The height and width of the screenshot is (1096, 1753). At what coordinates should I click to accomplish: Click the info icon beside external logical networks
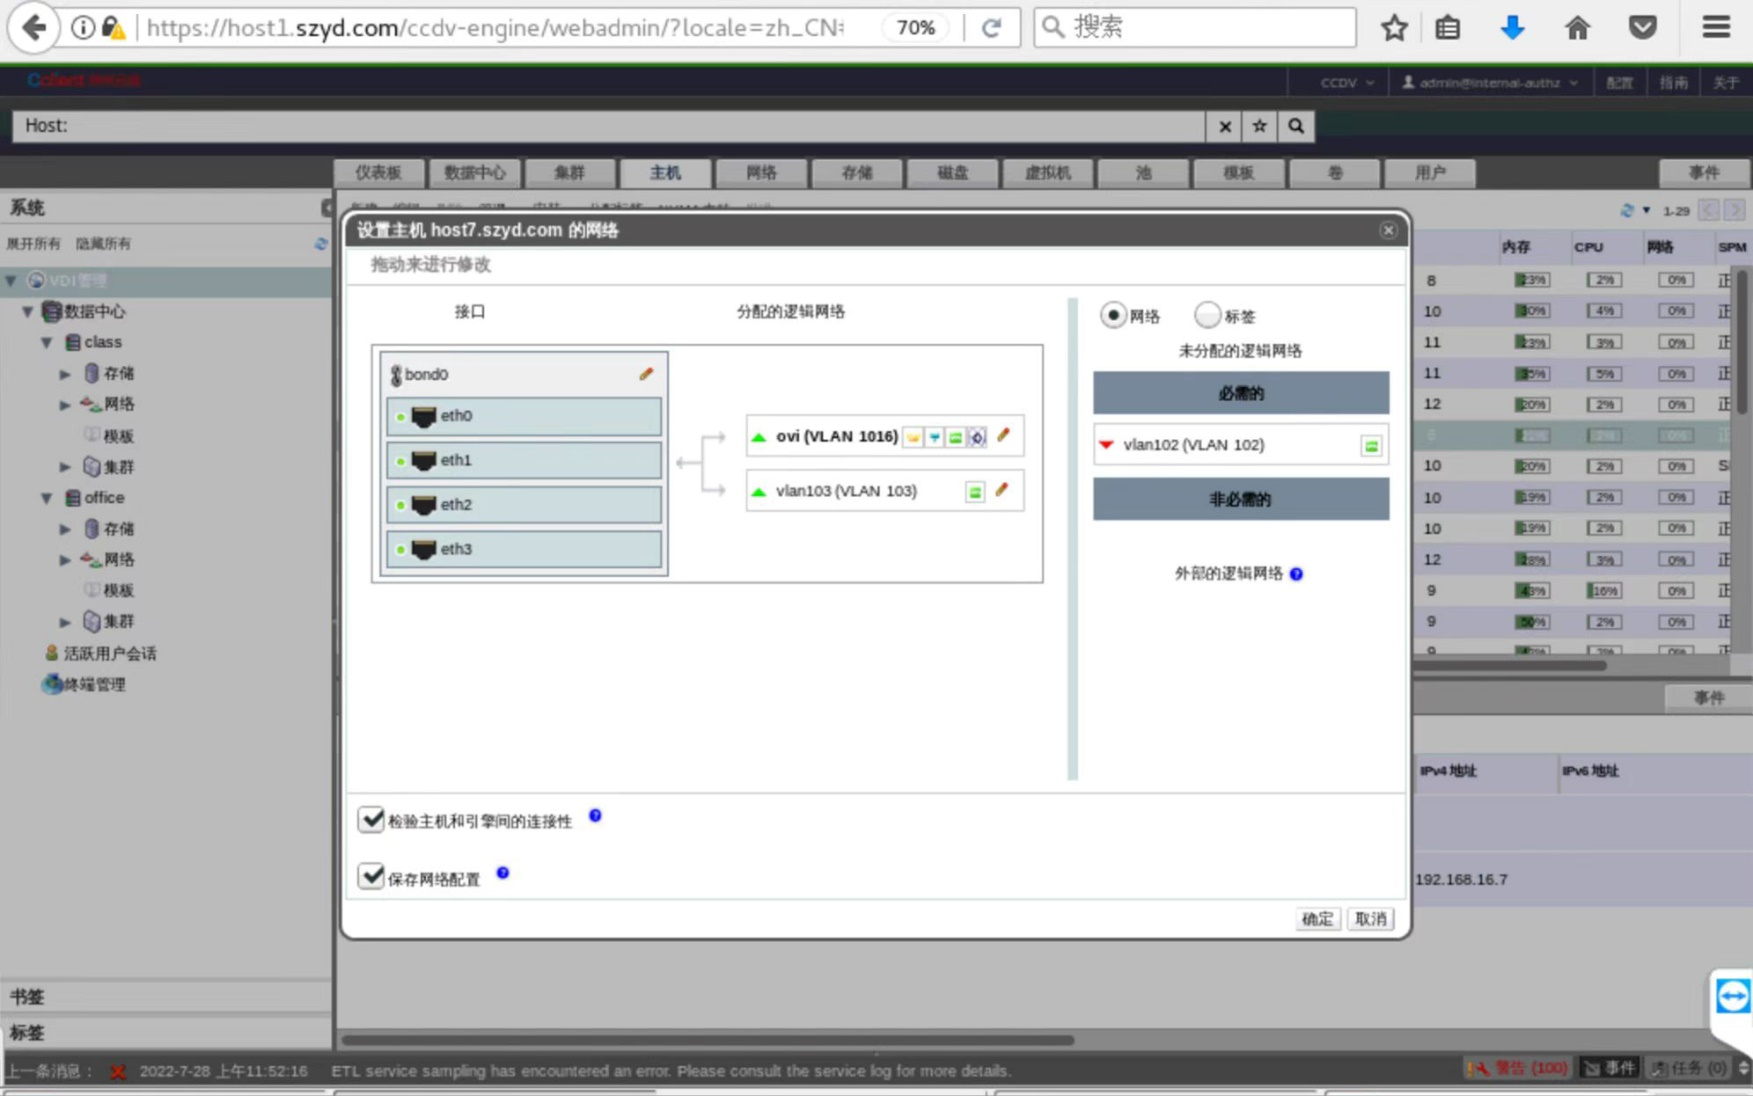click(1296, 574)
